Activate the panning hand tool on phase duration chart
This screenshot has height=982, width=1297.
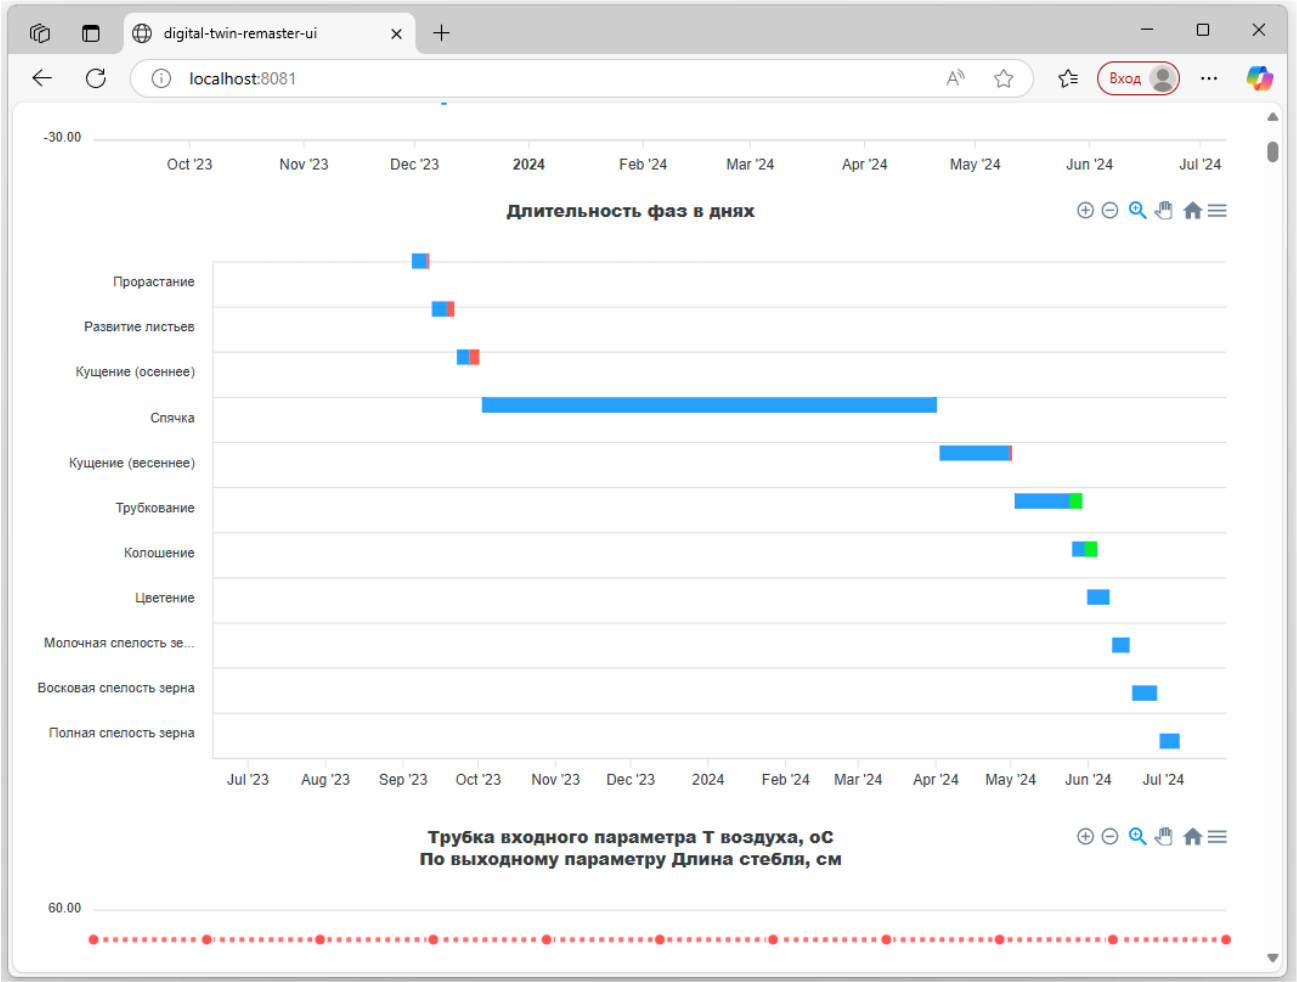coord(1164,210)
